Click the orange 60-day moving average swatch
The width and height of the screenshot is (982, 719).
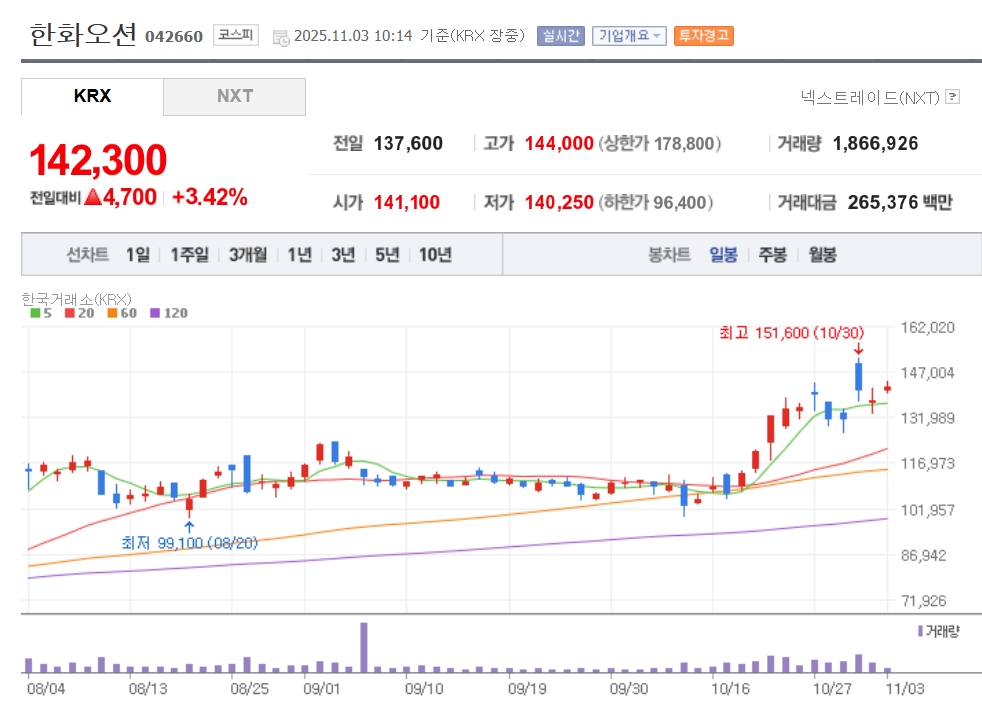[x=112, y=313]
